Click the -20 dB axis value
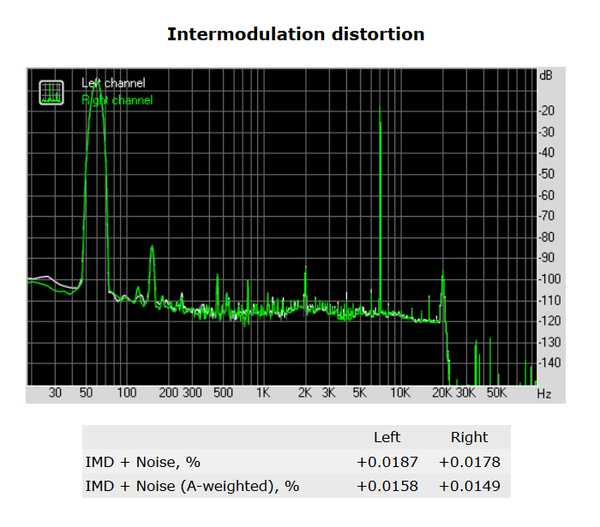The height and width of the screenshot is (527, 600). [x=546, y=111]
